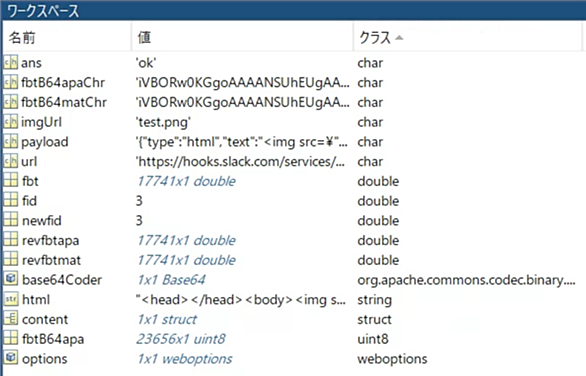Image resolution: width=586 pixels, height=376 pixels.
Task: Toggle sort arrow on クラス column
Action: tap(400, 38)
